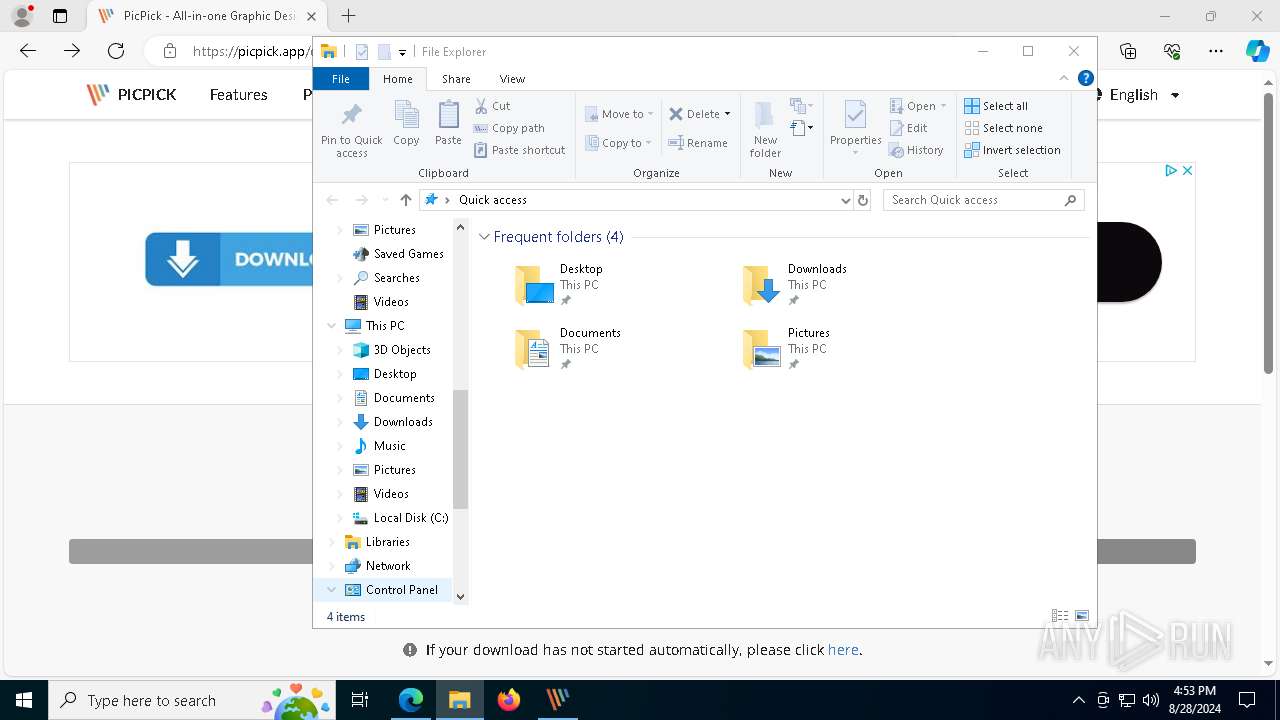1280x720 pixels.
Task: Open new tab in Edge browser
Action: pyautogui.click(x=348, y=16)
